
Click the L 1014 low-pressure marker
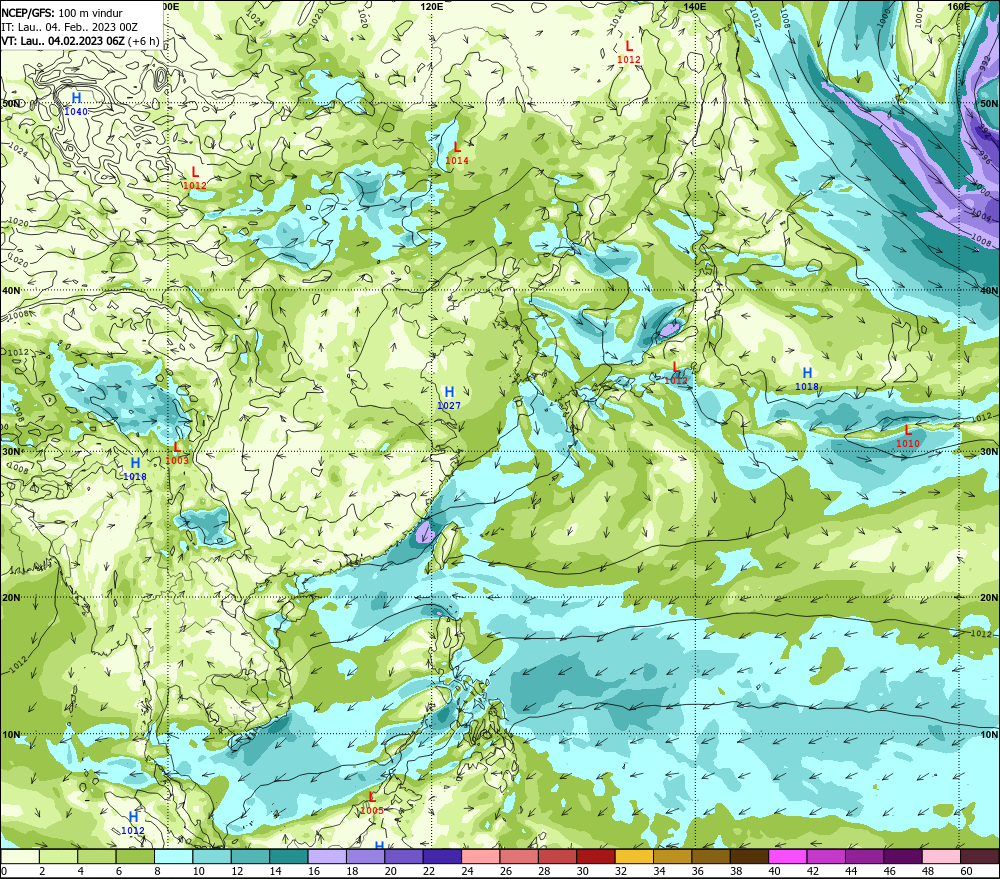pyautogui.click(x=457, y=153)
